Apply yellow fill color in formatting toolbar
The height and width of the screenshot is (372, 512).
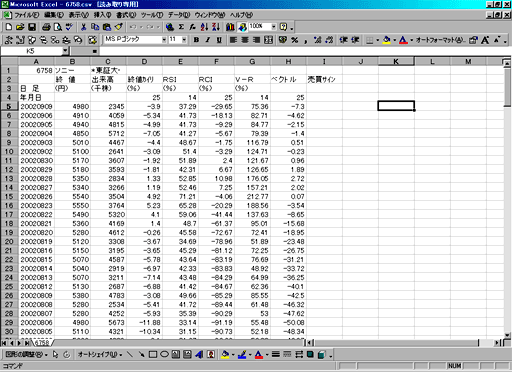click(387, 40)
